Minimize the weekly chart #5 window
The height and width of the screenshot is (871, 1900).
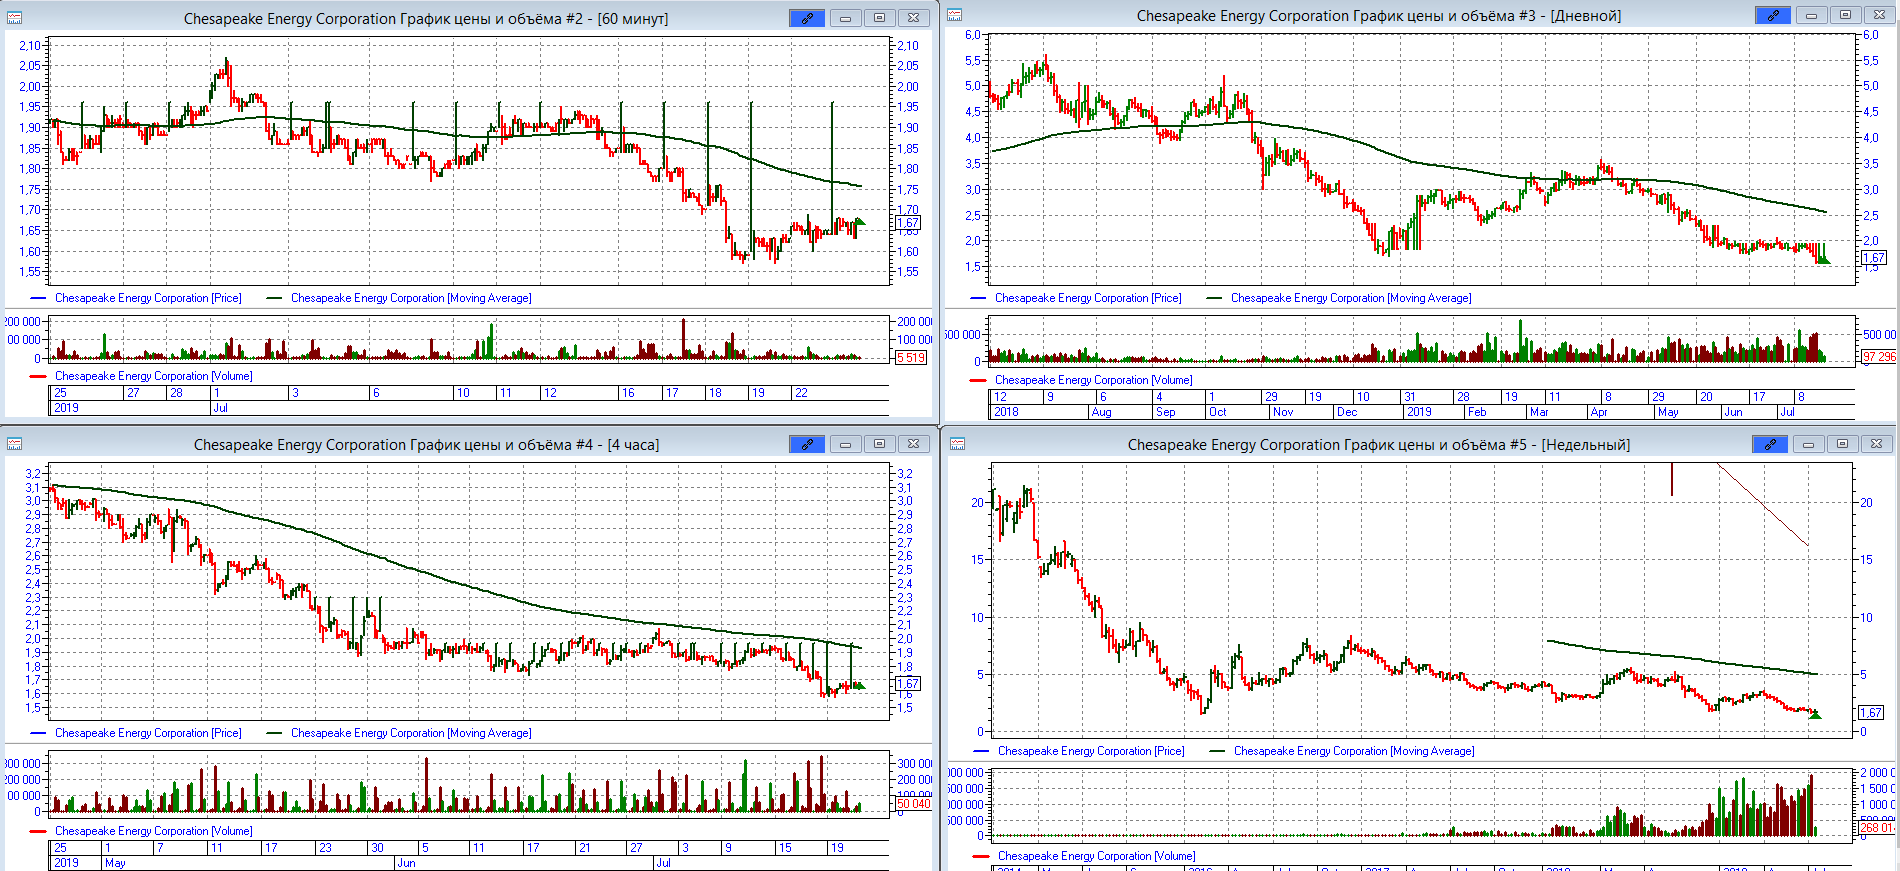tap(1808, 444)
